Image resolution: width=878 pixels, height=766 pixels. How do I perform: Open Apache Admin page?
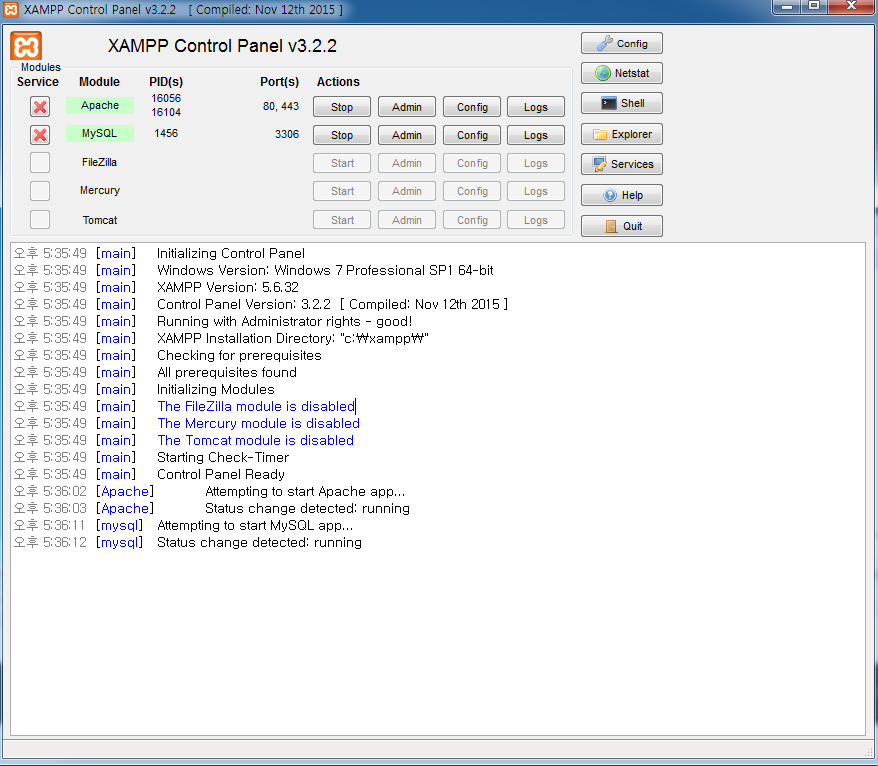point(407,107)
